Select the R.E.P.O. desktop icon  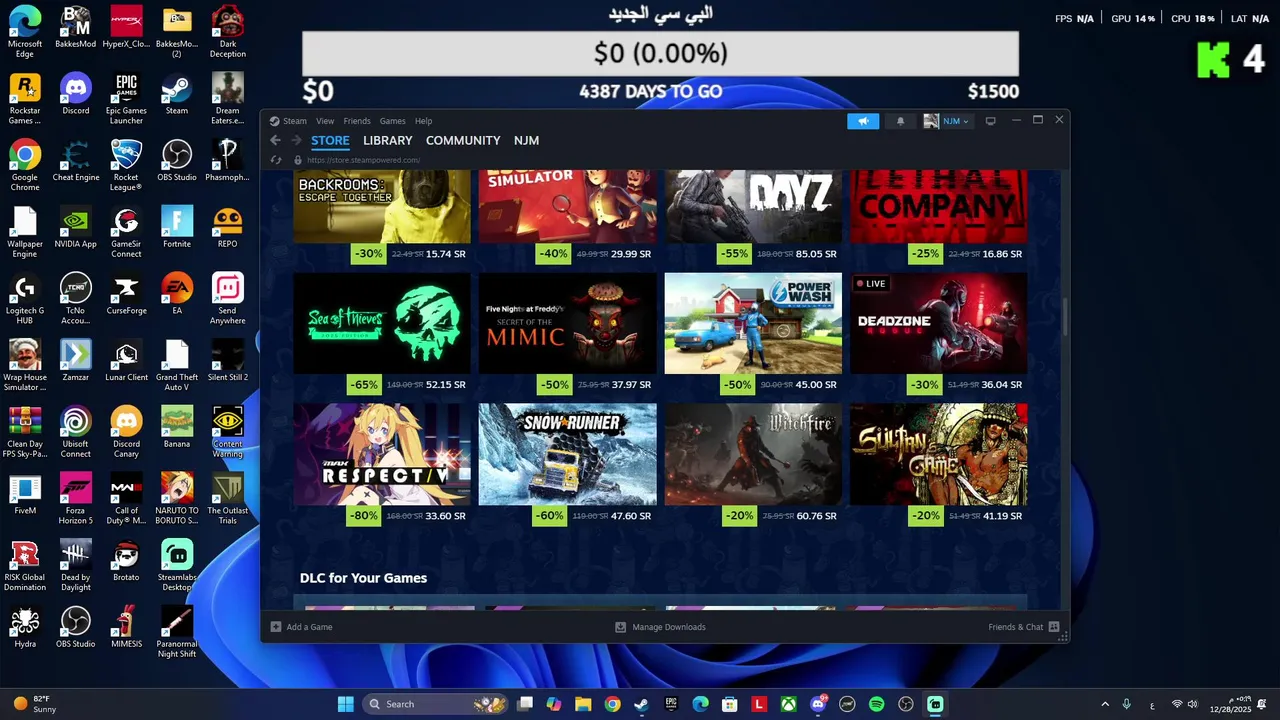(x=228, y=227)
